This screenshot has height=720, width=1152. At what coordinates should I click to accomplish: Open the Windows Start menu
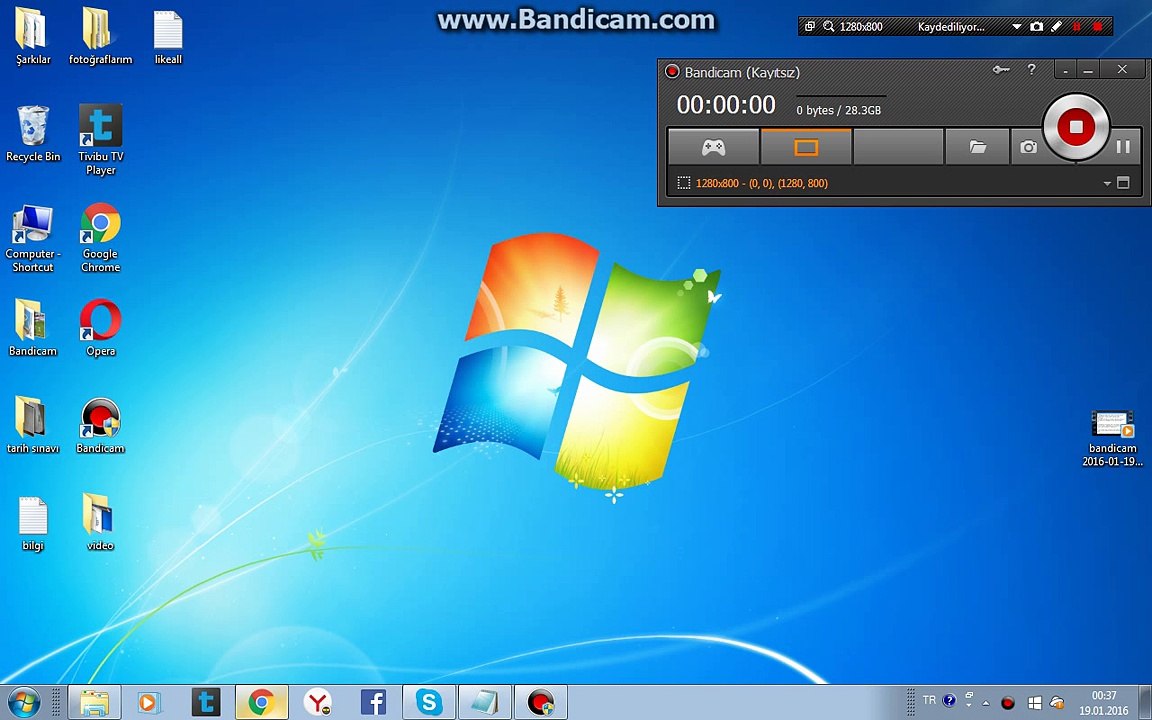24,702
